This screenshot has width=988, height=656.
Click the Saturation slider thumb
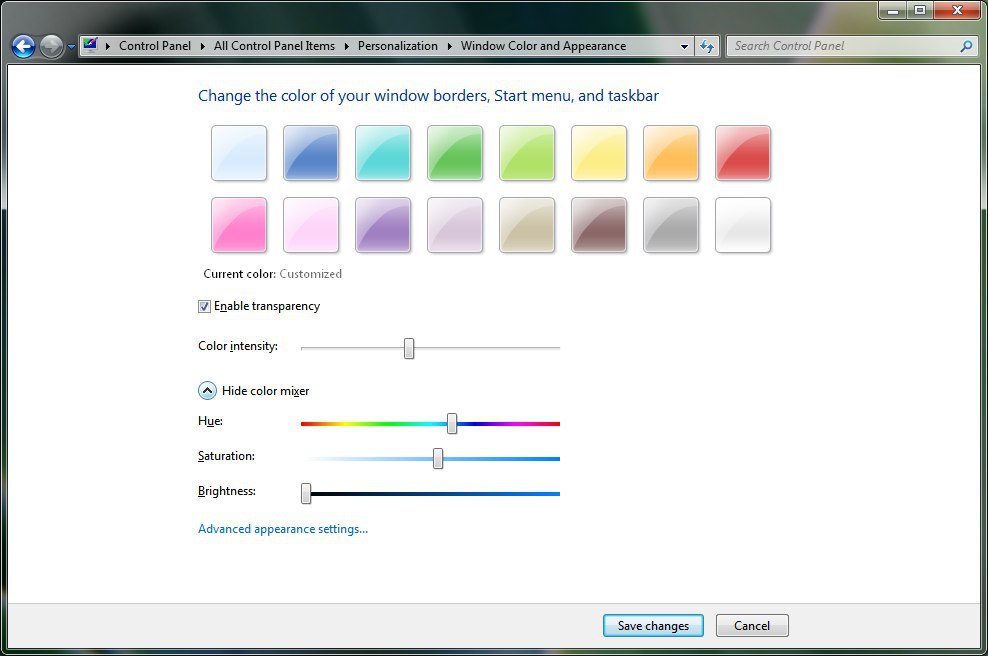(x=438, y=458)
